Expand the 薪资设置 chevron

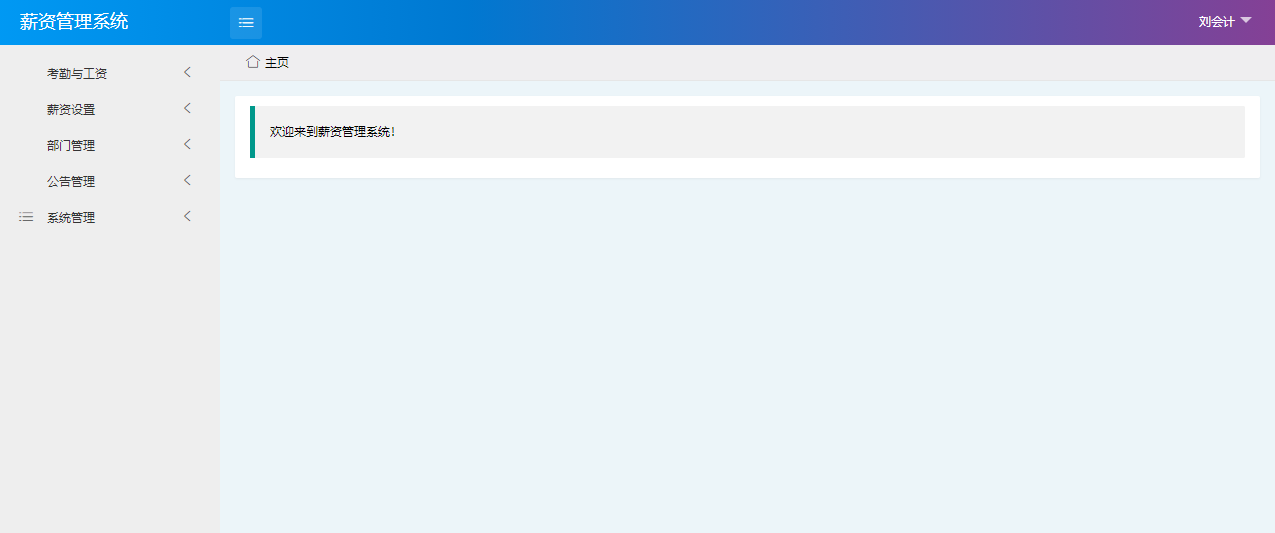[x=187, y=108]
